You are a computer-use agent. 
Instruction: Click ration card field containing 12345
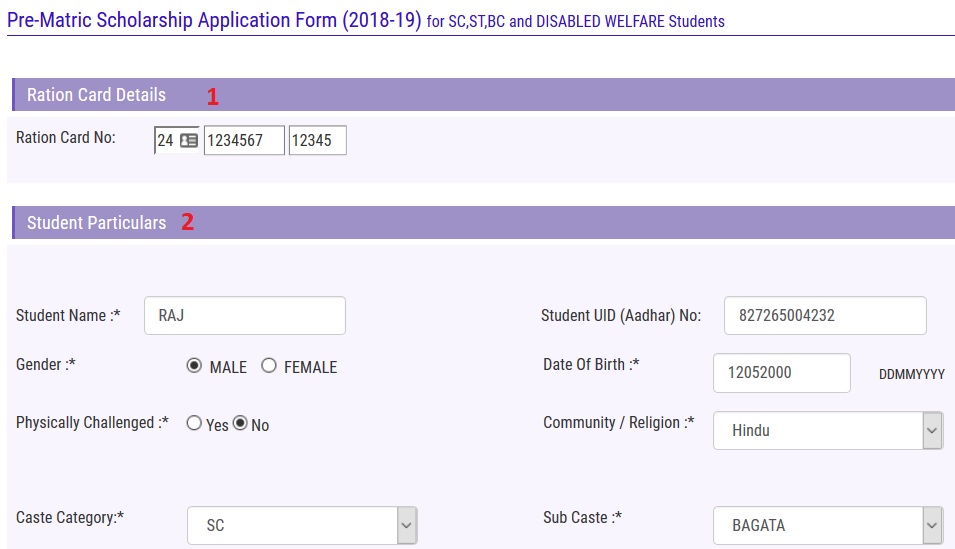coord(317,141)
